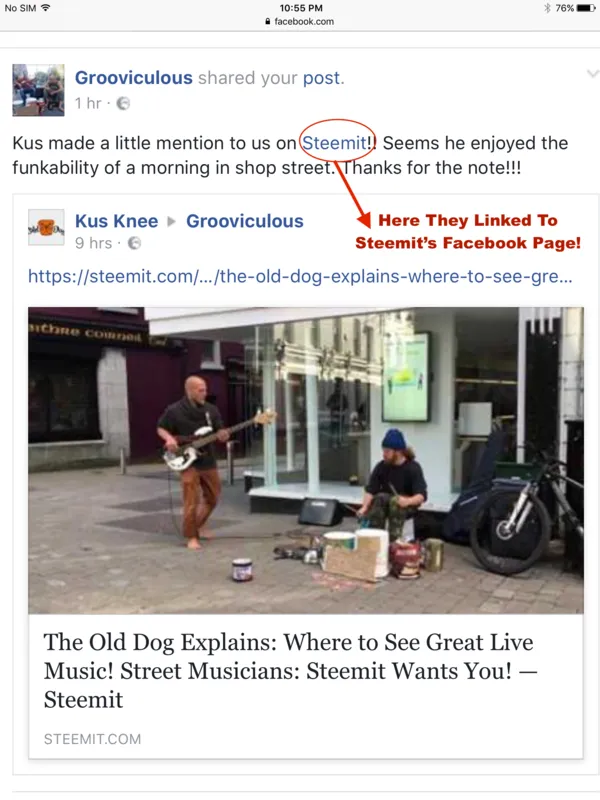600x800 pixels.
Task: Open the Steemit tagged page link
Action: (x=335, y=143)
